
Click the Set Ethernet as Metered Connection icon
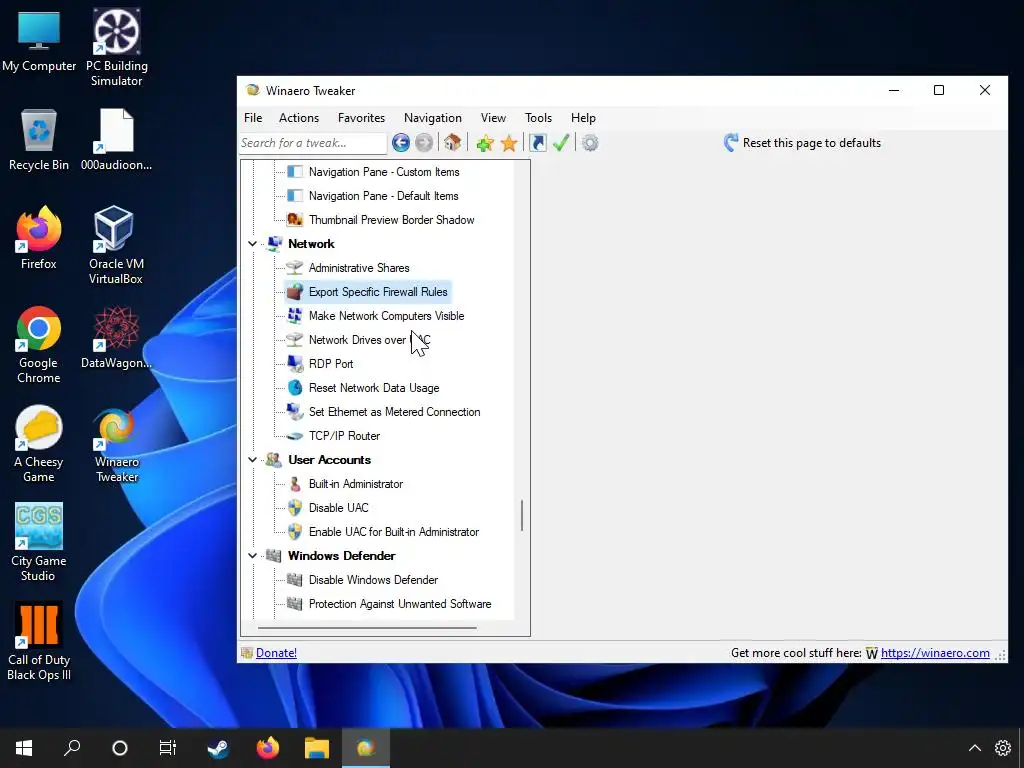(x=295, y=411)
